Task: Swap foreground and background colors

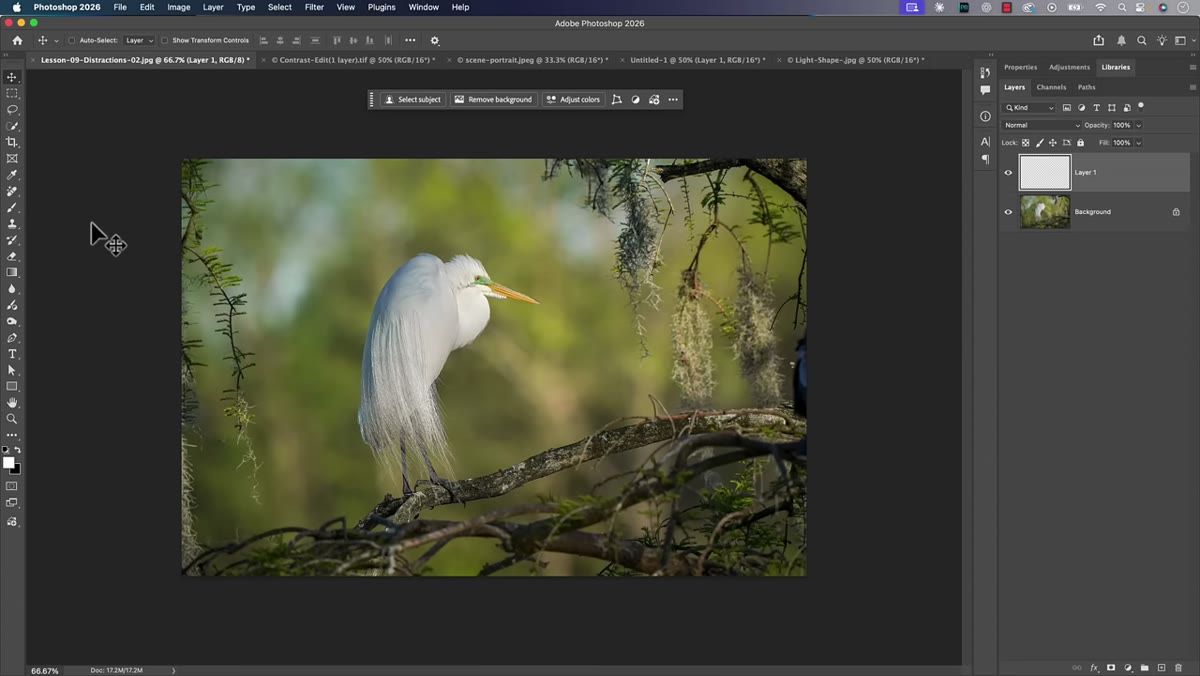Action: click(x=17, y=450)
